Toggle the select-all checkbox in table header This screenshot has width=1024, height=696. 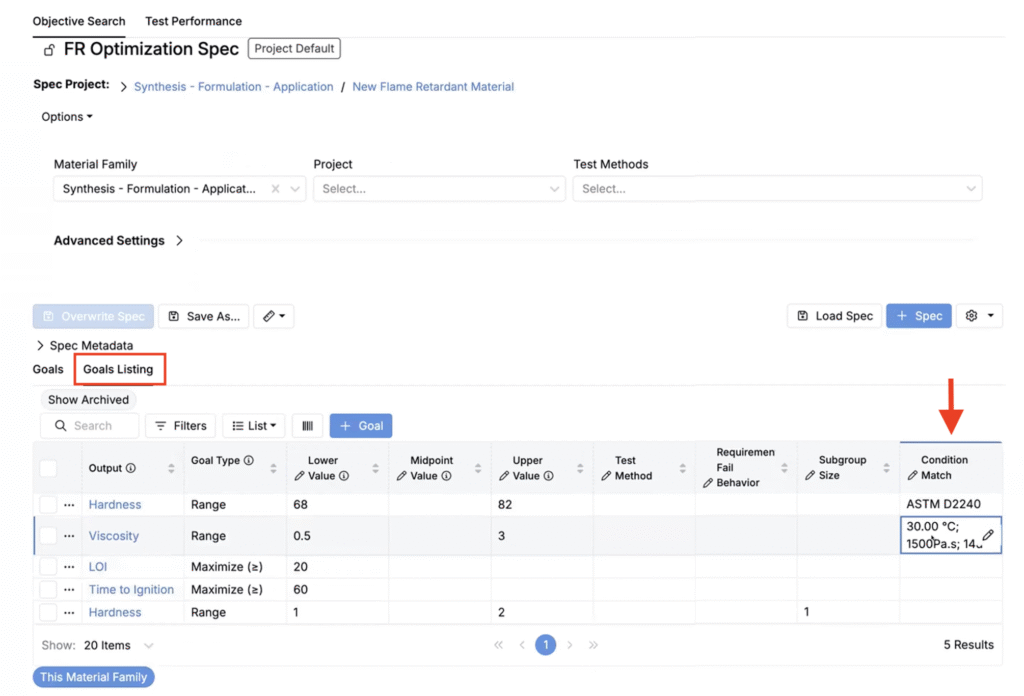click(48, 468)
